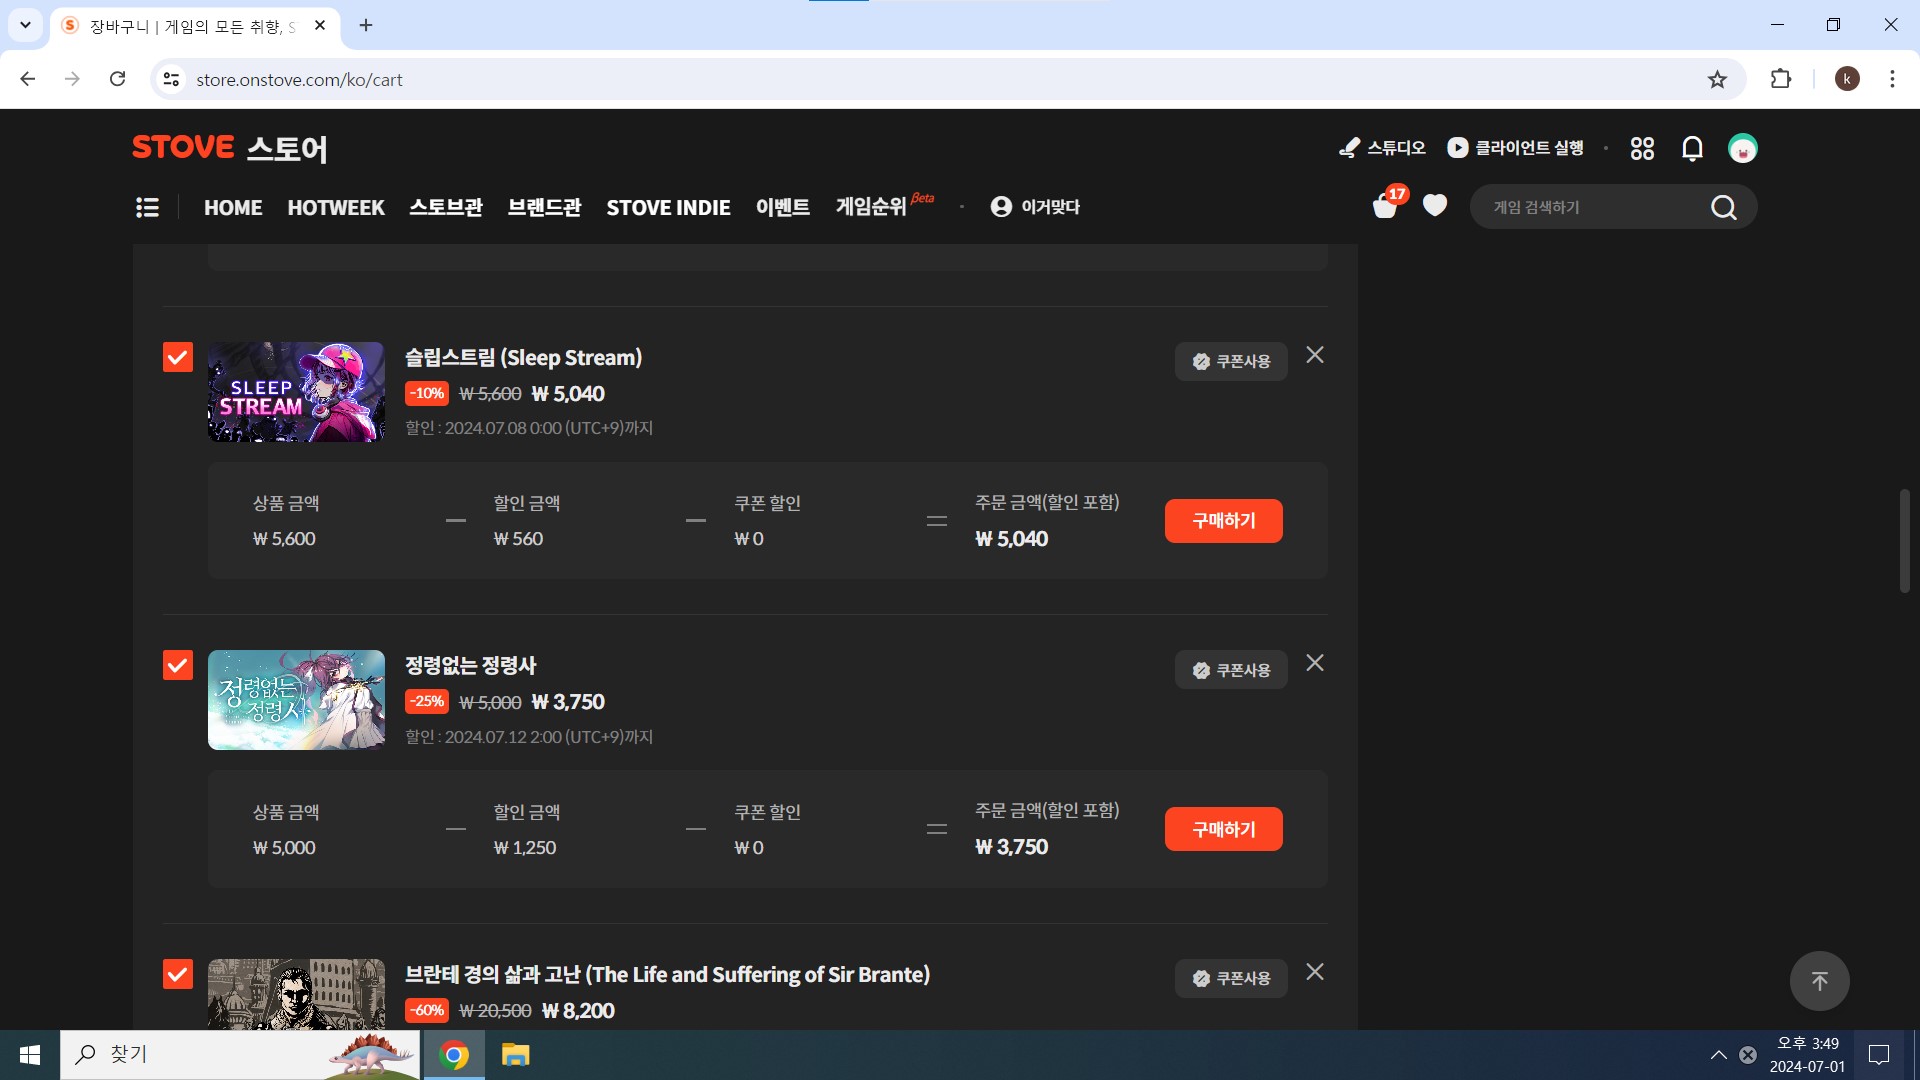The width and height of the screenshot is (1920, 1080).
Task: Open the notifications bell icon
Action: click(1692, 148)
